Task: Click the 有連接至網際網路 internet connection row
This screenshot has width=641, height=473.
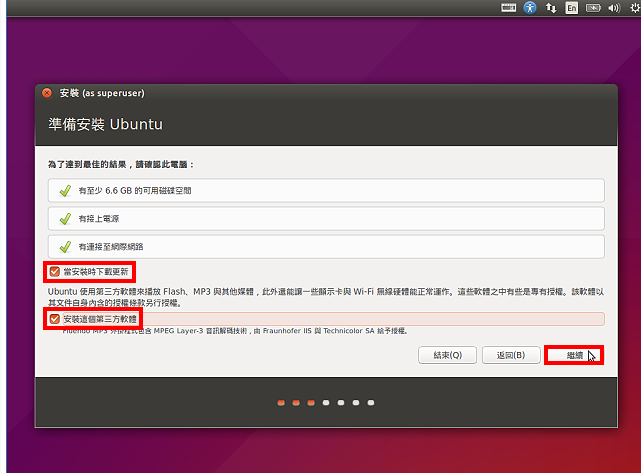Action: [x=326, y=247]
